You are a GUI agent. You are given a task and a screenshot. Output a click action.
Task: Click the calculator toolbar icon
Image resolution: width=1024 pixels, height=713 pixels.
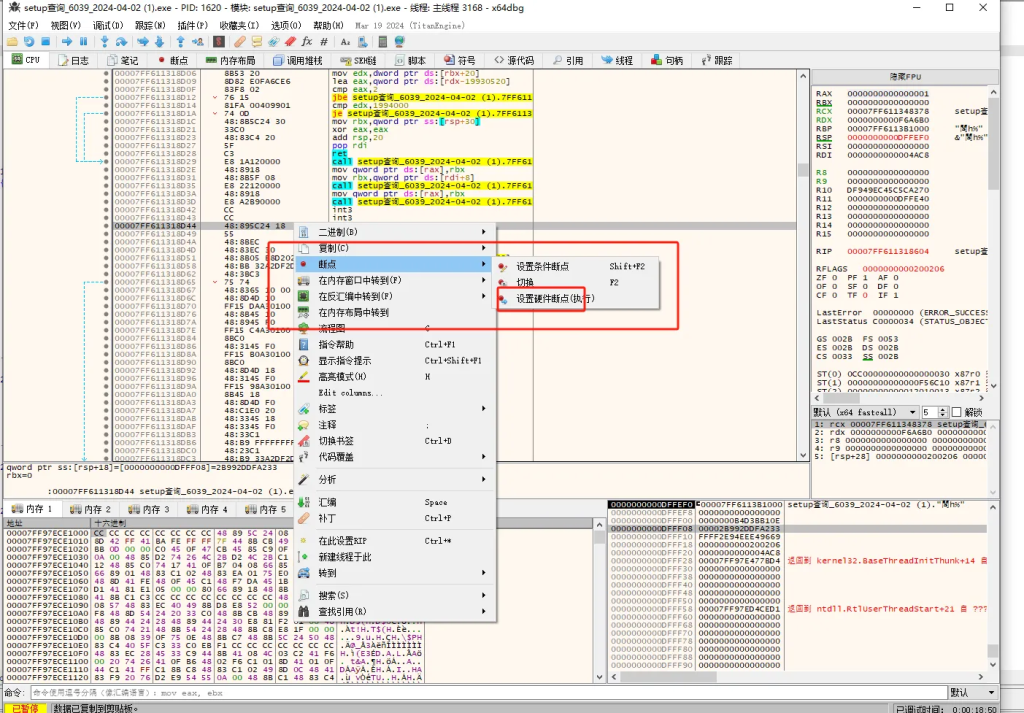(381, 42)
